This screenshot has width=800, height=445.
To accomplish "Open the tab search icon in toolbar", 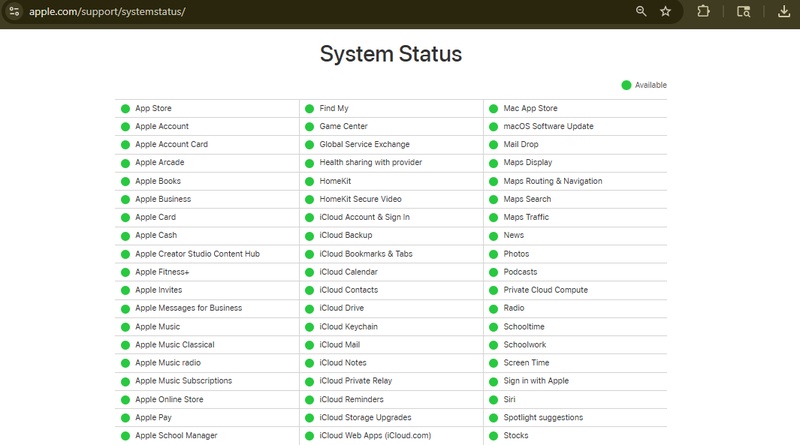I will click(743, 11).
